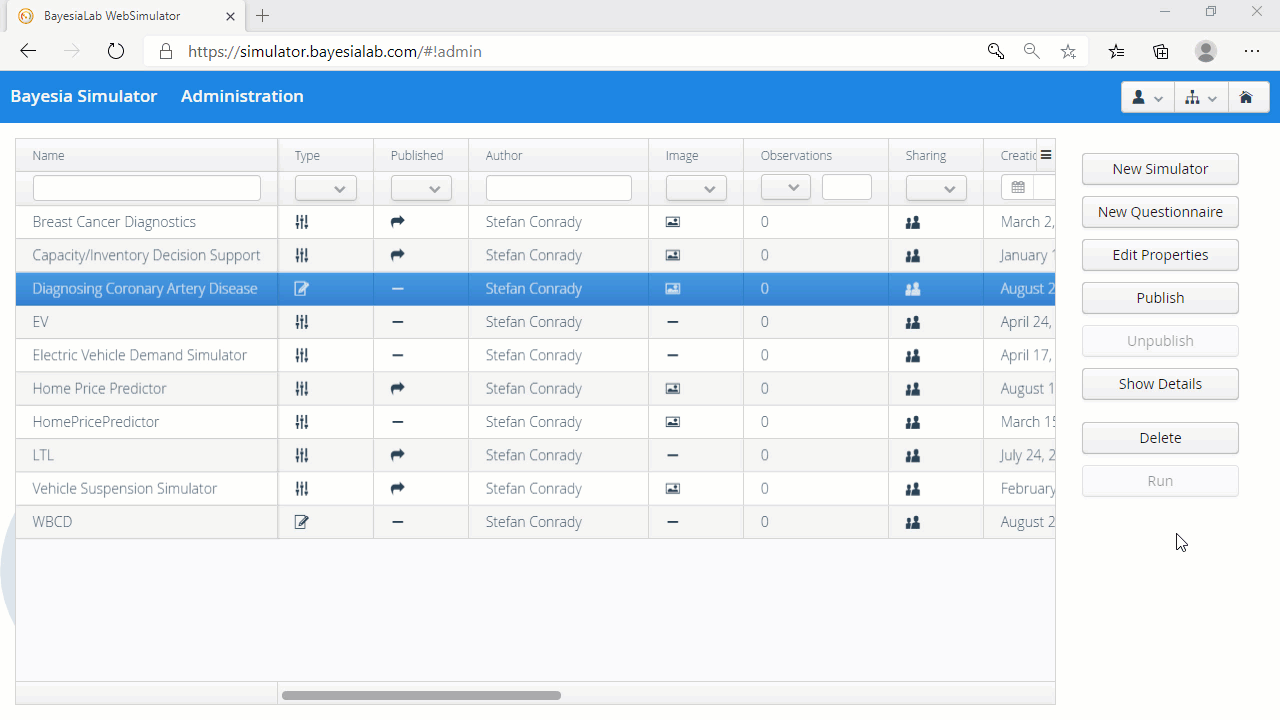Click published icon for Home Price Predictor
The image size is (1280, 720).
(398, 388)
